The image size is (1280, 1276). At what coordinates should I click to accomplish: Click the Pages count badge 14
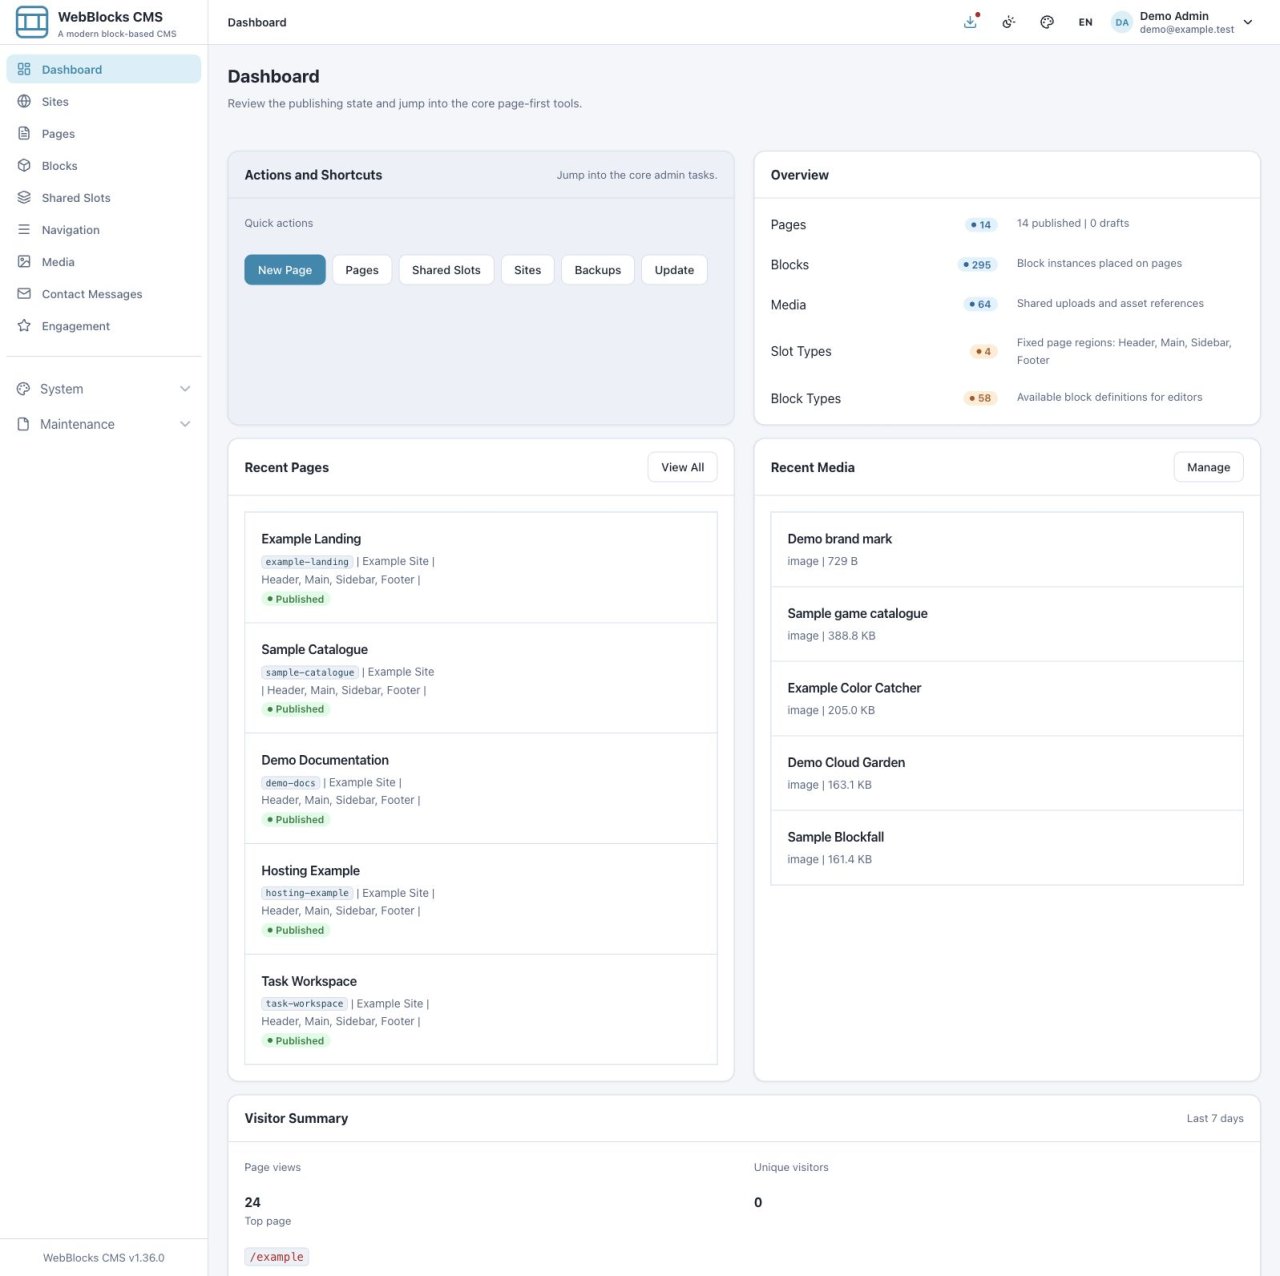point(981,225)
